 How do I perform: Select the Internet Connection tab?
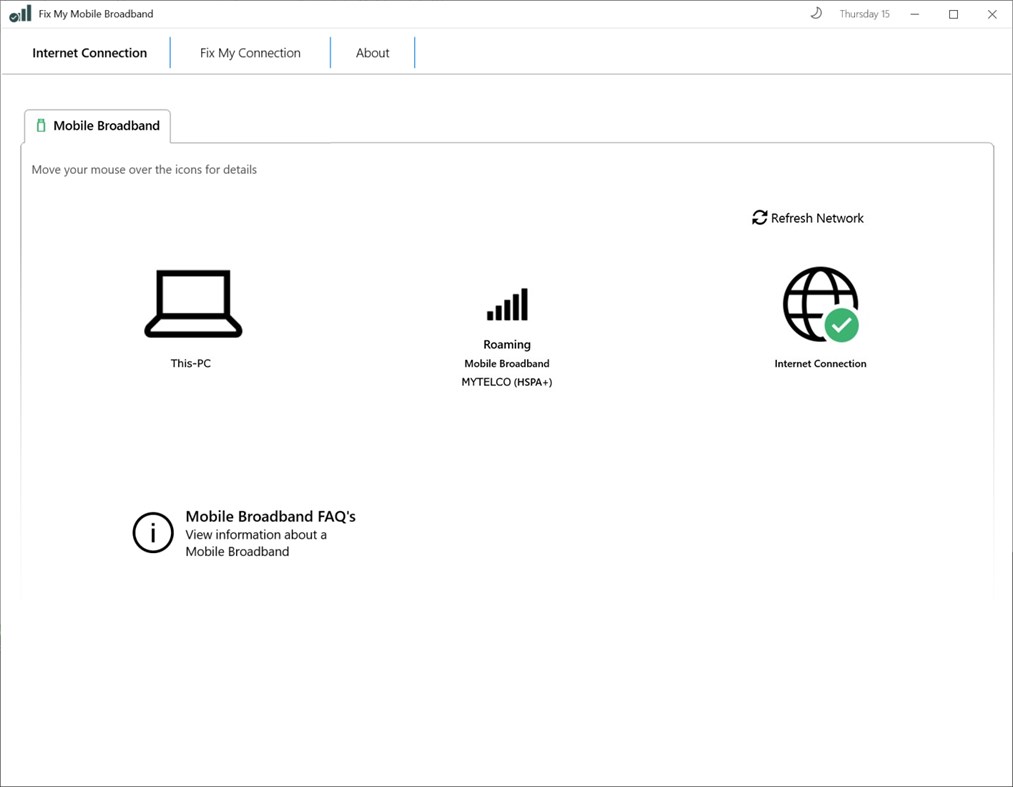tap(89, 52)
